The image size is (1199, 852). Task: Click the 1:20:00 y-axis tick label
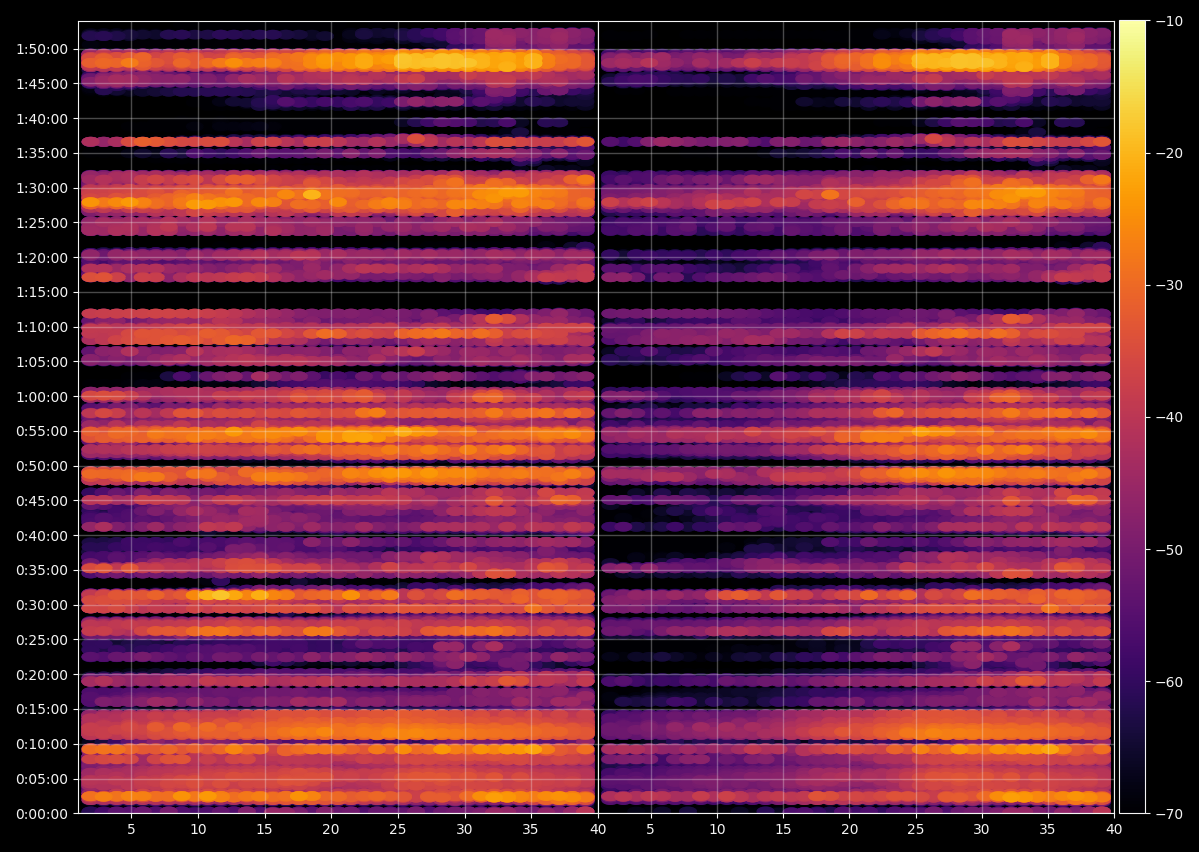pos(42,258)
